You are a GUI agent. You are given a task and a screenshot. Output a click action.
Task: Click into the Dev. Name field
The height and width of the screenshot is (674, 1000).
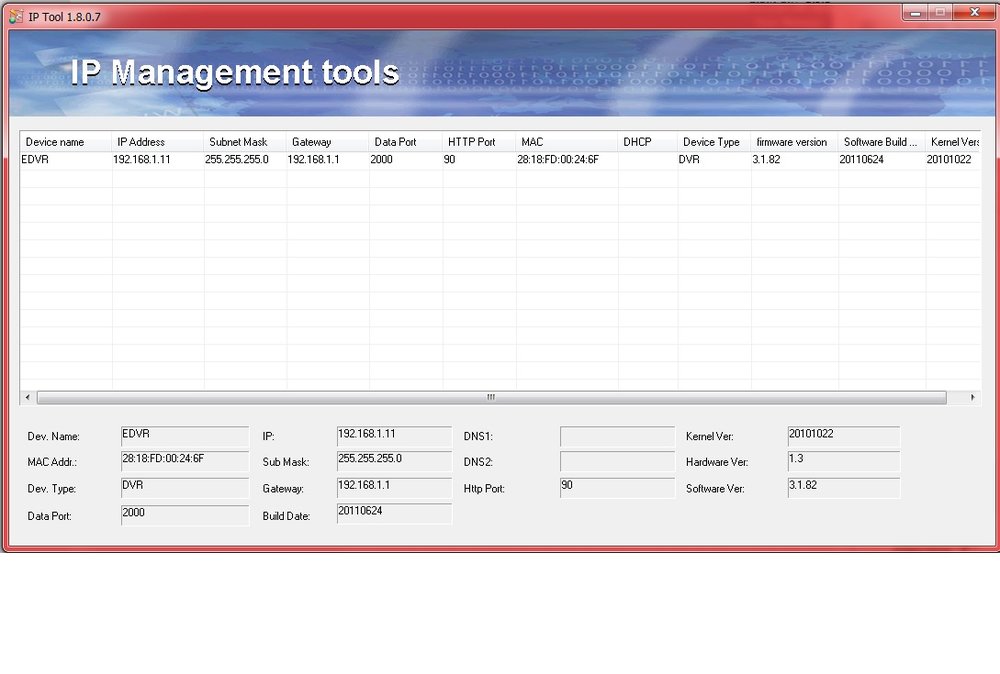185,436
